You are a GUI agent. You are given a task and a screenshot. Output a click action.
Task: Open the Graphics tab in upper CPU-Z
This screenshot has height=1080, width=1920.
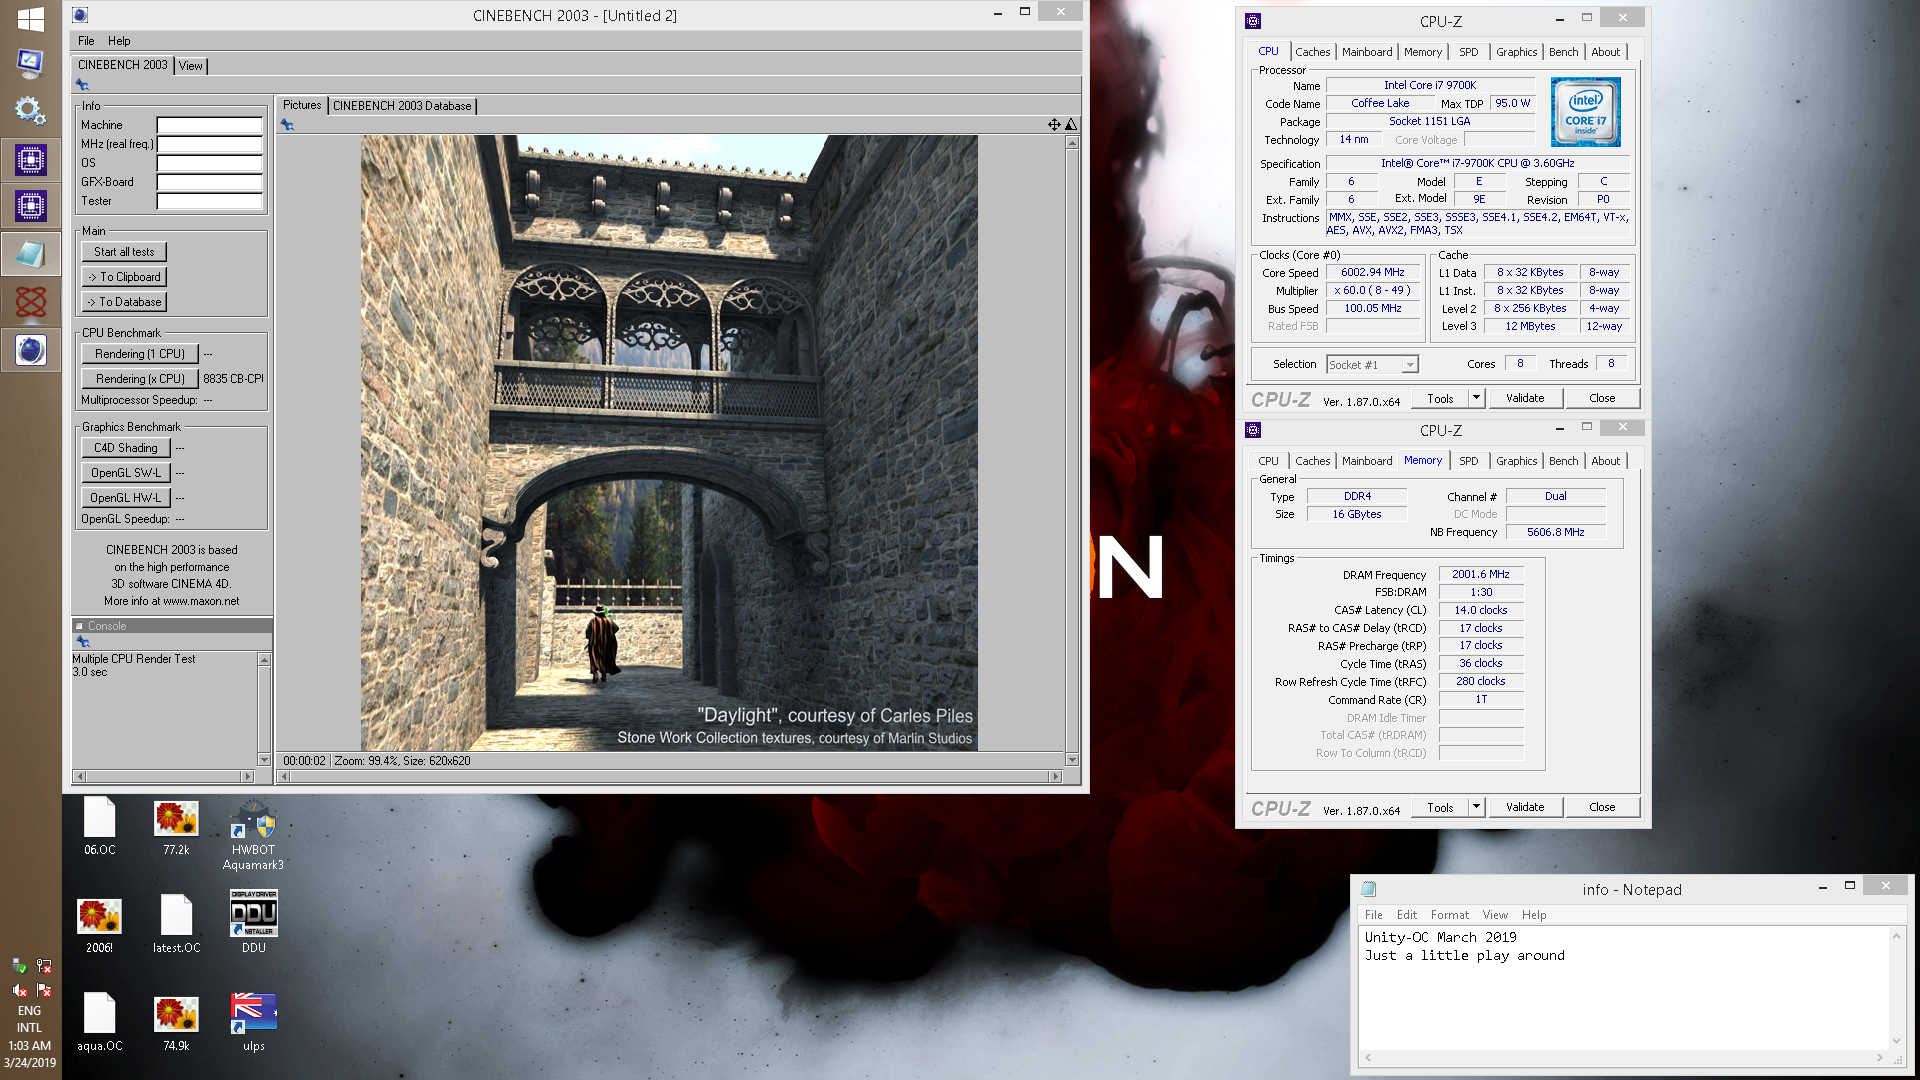(1516, 52)
